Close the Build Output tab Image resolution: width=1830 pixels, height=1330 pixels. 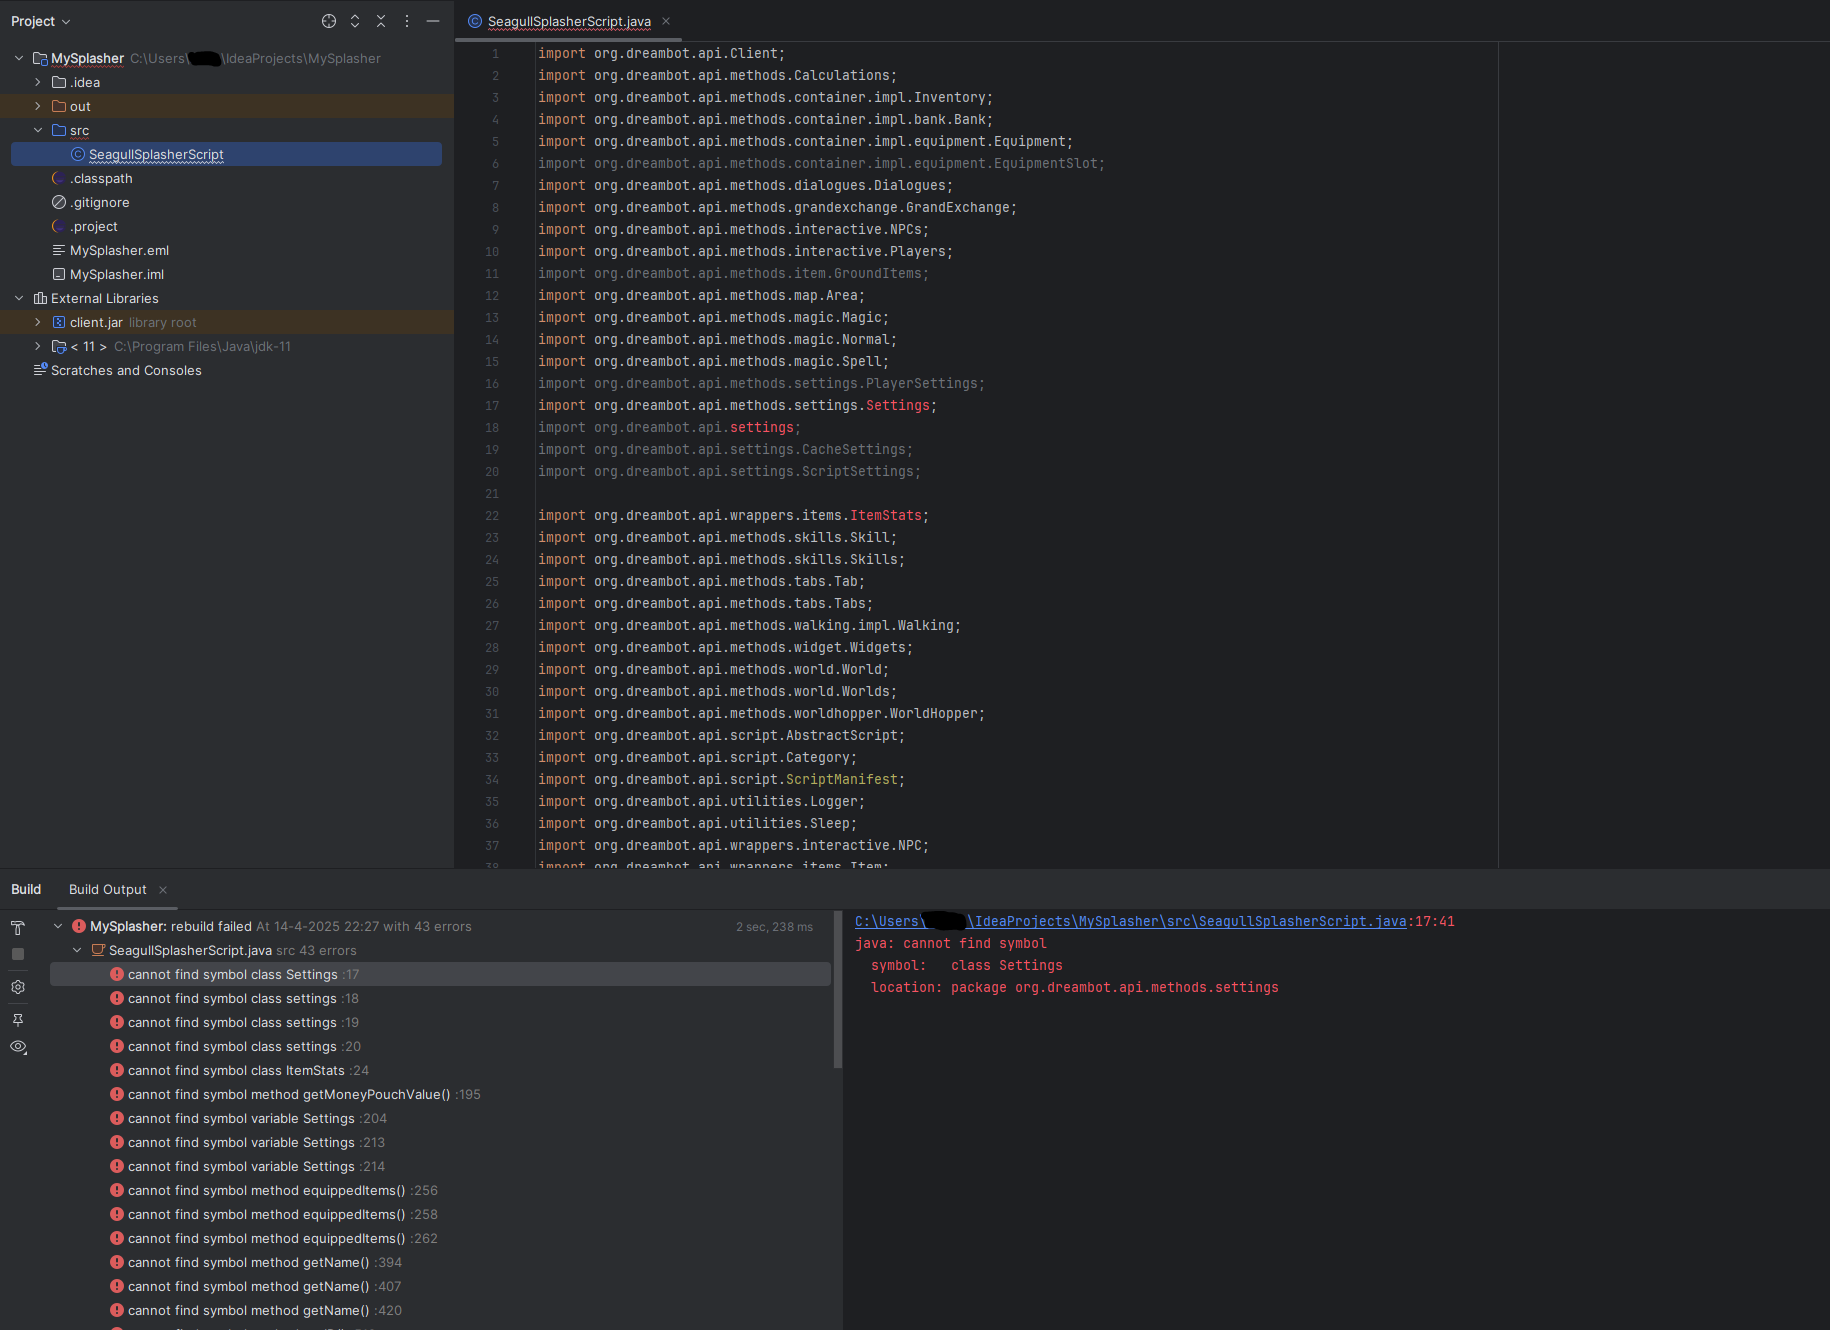163,890
